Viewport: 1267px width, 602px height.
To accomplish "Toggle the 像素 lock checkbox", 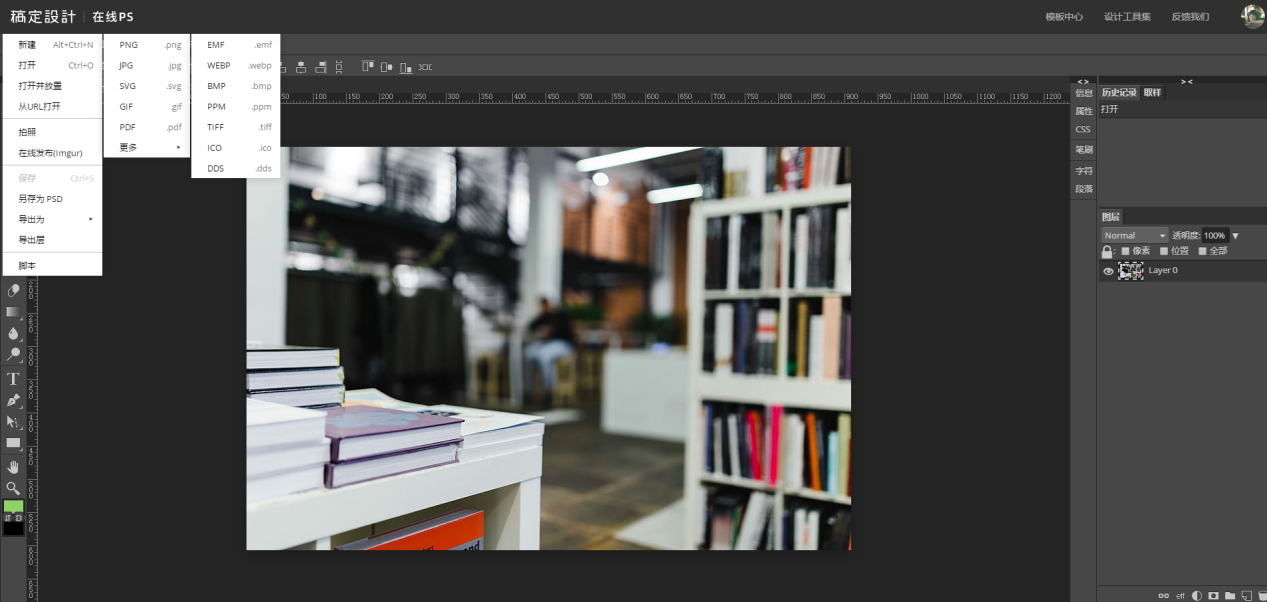I will (x=1125, y=251).
